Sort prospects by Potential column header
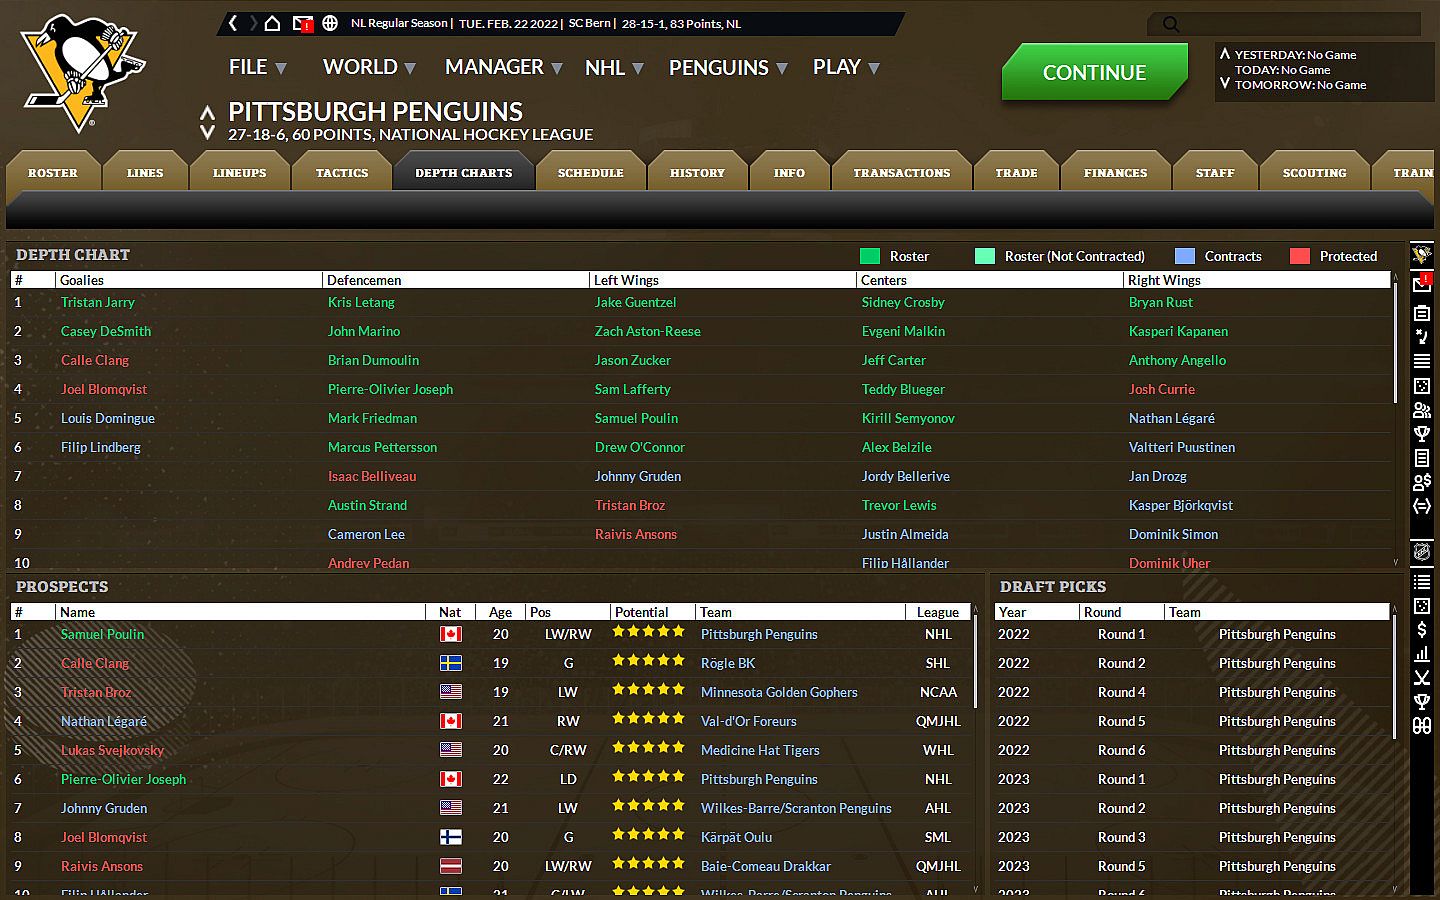Viewport: 1440px width, 900px height. click(x=652, y=612)
